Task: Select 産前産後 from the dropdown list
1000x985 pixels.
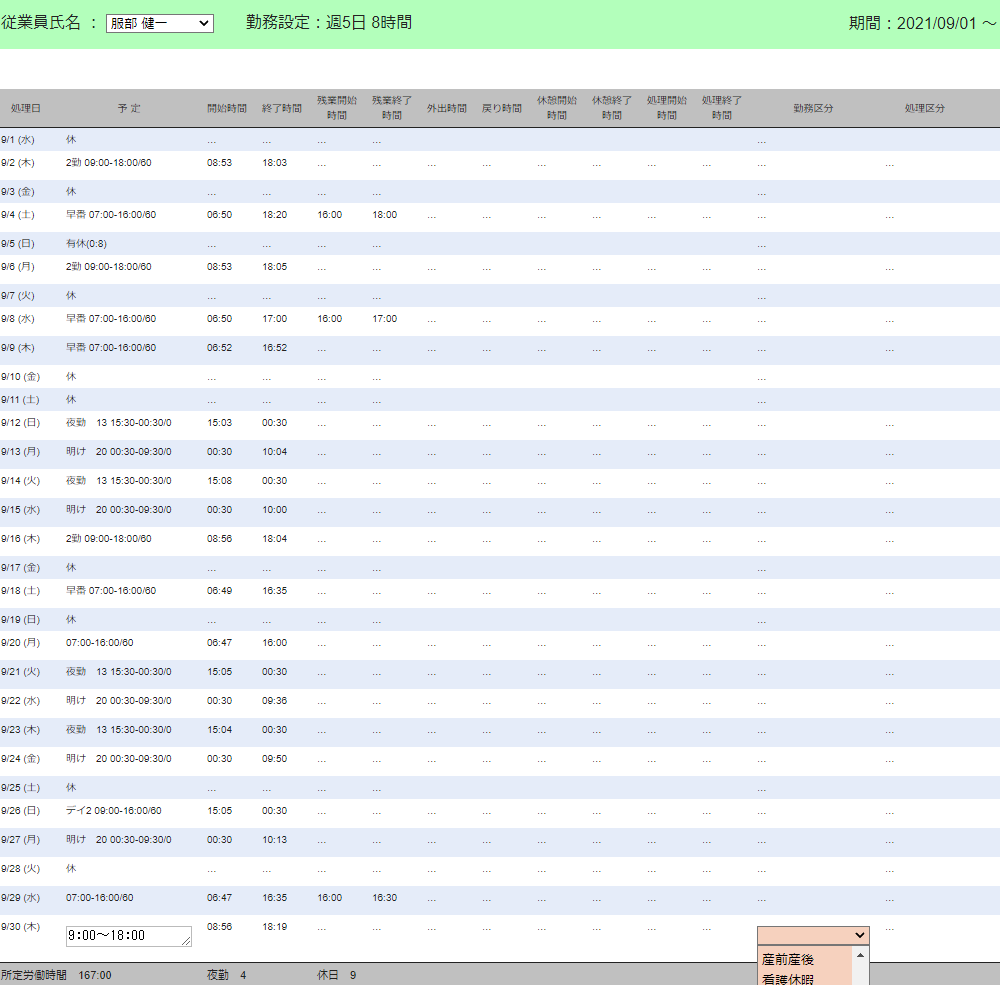Action: (x=788, y=960)
